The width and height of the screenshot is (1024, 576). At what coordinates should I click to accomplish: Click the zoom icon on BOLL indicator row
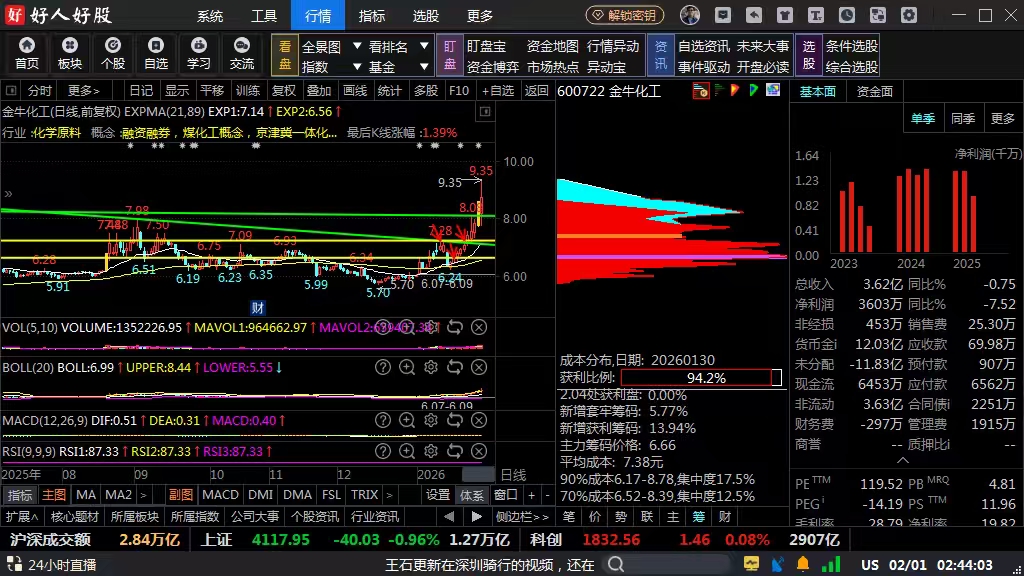(407, 367)
